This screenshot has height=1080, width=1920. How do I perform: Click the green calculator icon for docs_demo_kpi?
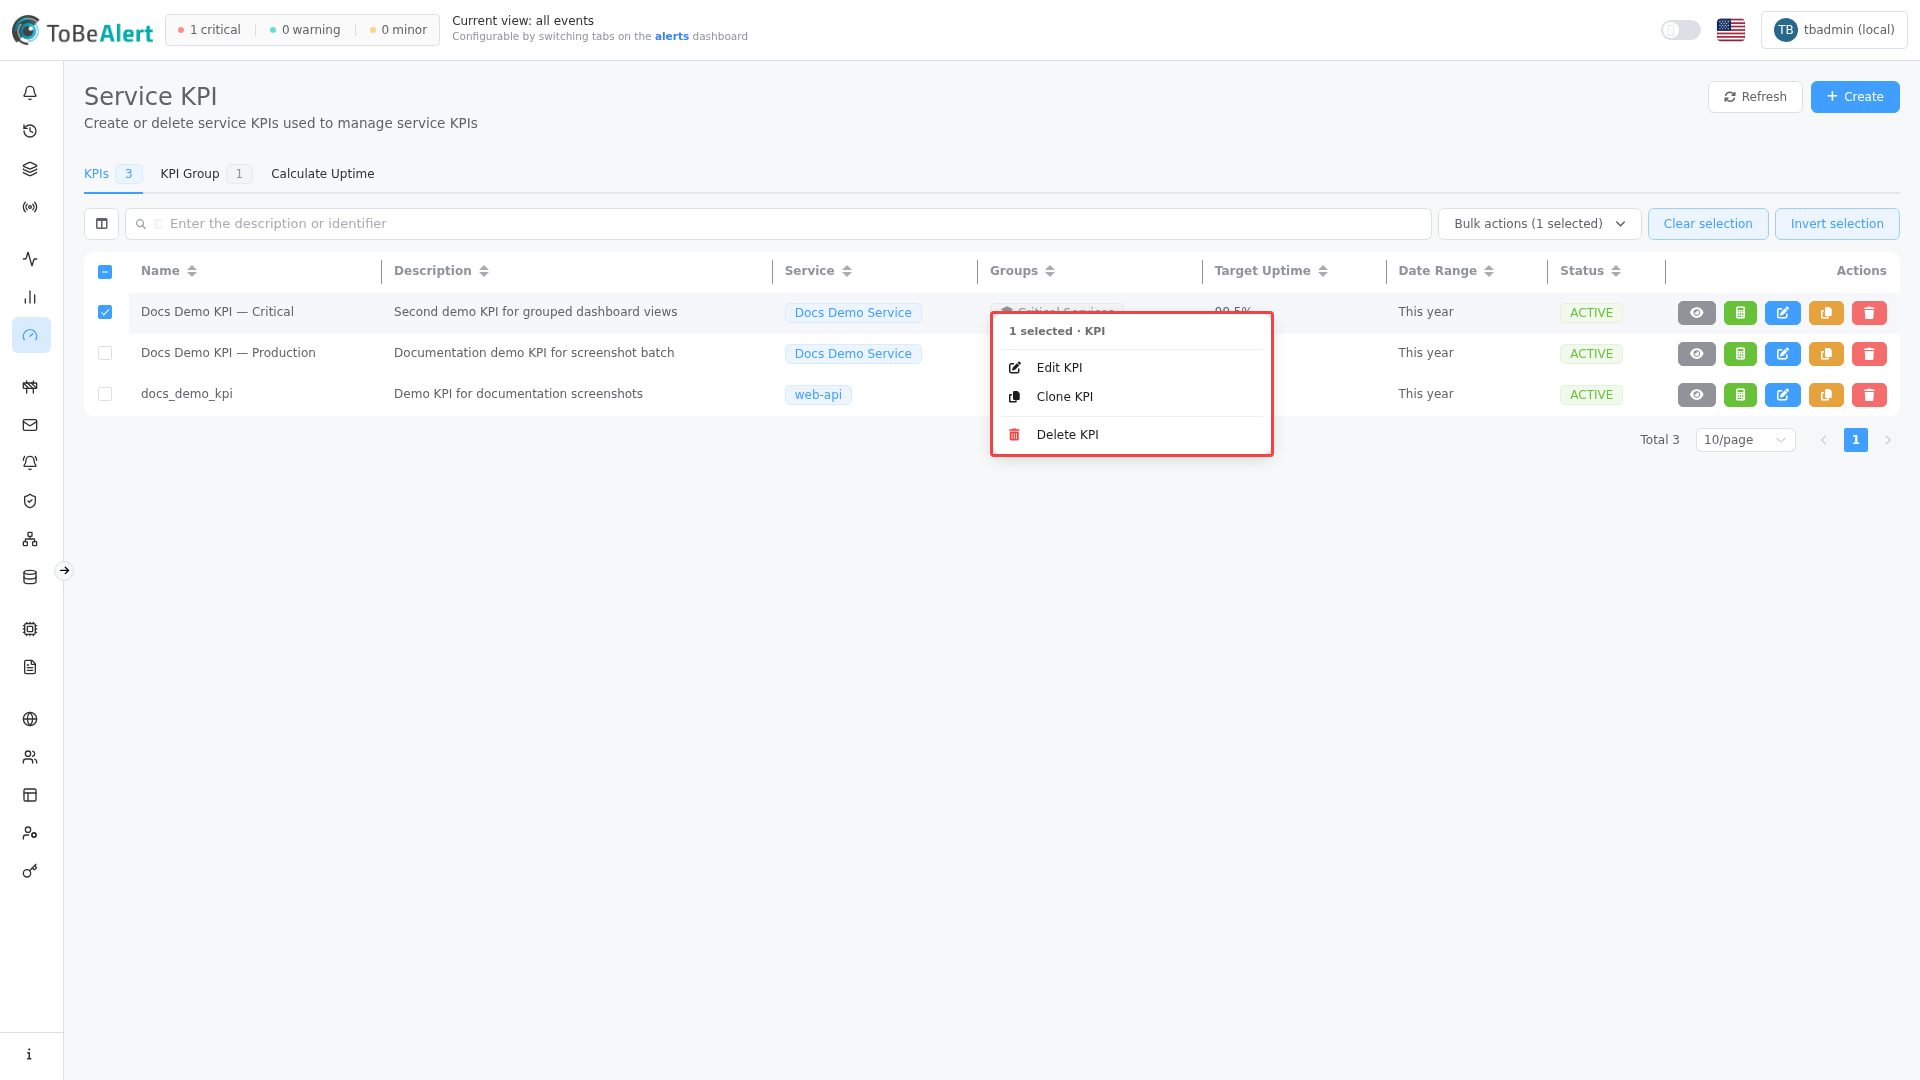coord(1740,395)
